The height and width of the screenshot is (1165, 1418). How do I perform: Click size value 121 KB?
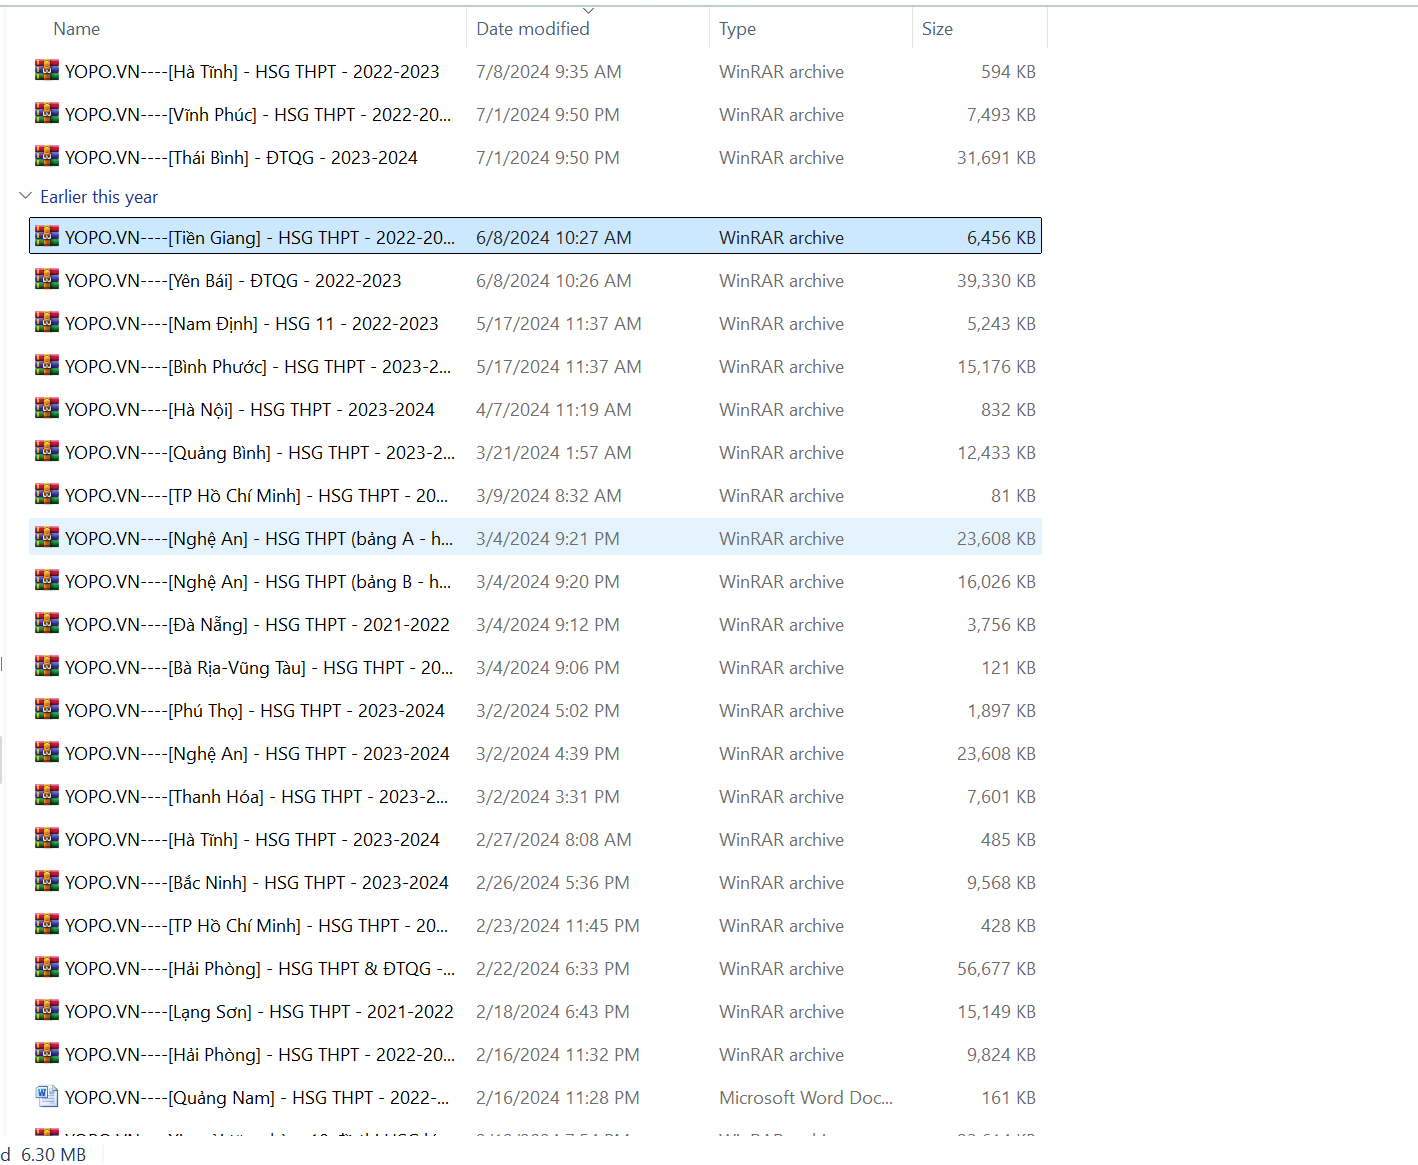1008,668
